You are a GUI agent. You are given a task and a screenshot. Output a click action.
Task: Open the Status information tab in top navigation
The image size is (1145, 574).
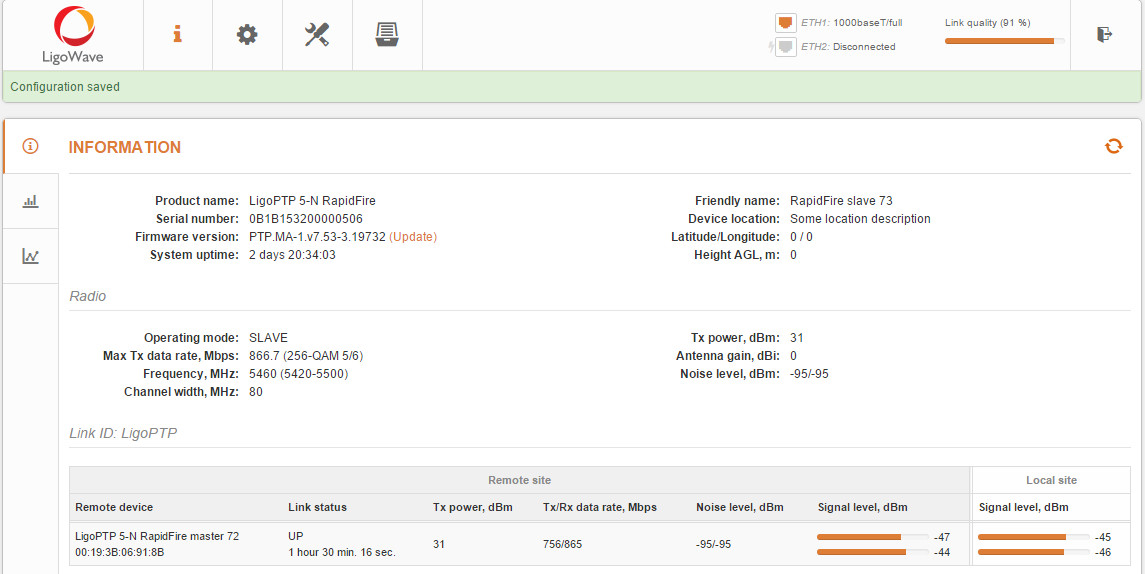pos(177,34)
